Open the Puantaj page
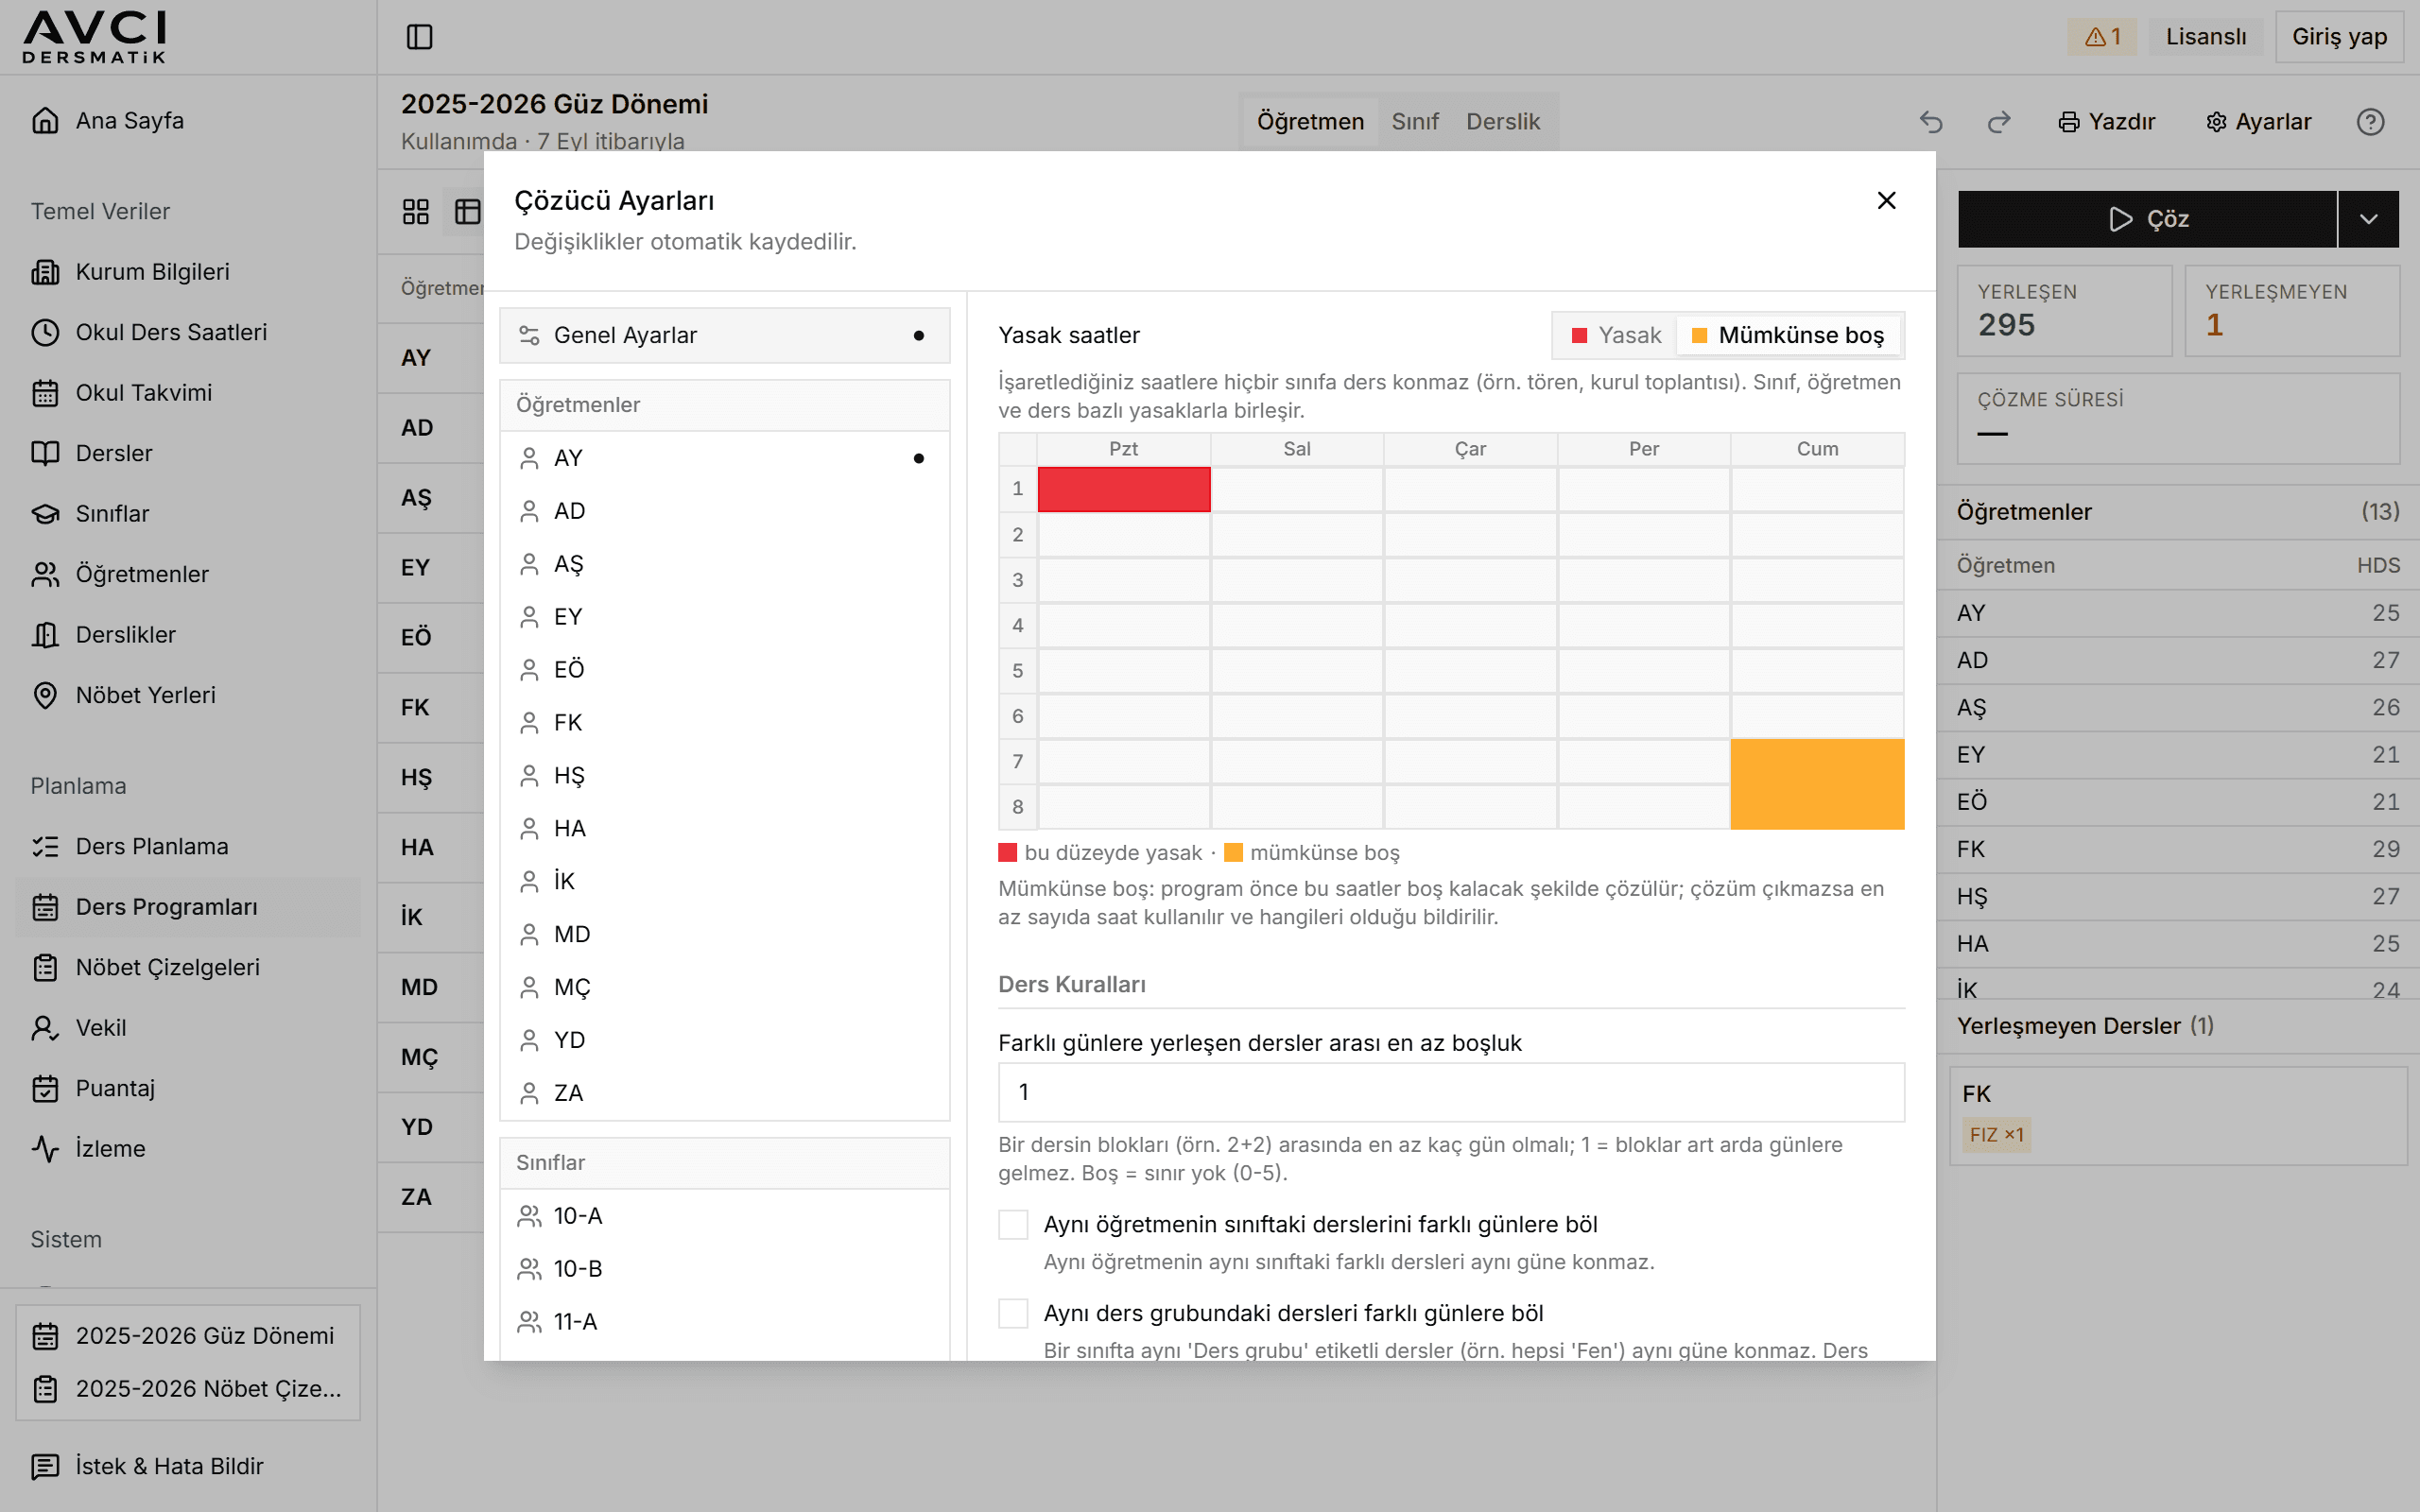The image size is (2420, 1512). (x=188, y=1088)
